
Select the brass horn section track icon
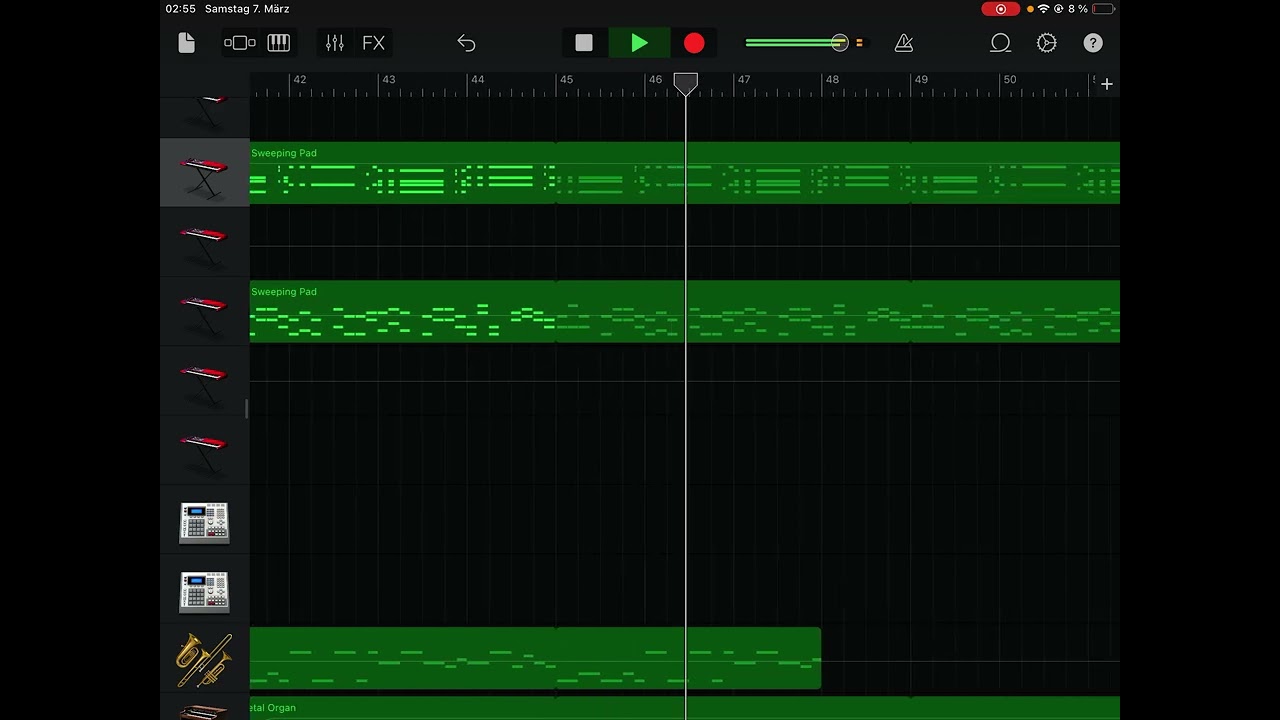click(x=204, y=658)
